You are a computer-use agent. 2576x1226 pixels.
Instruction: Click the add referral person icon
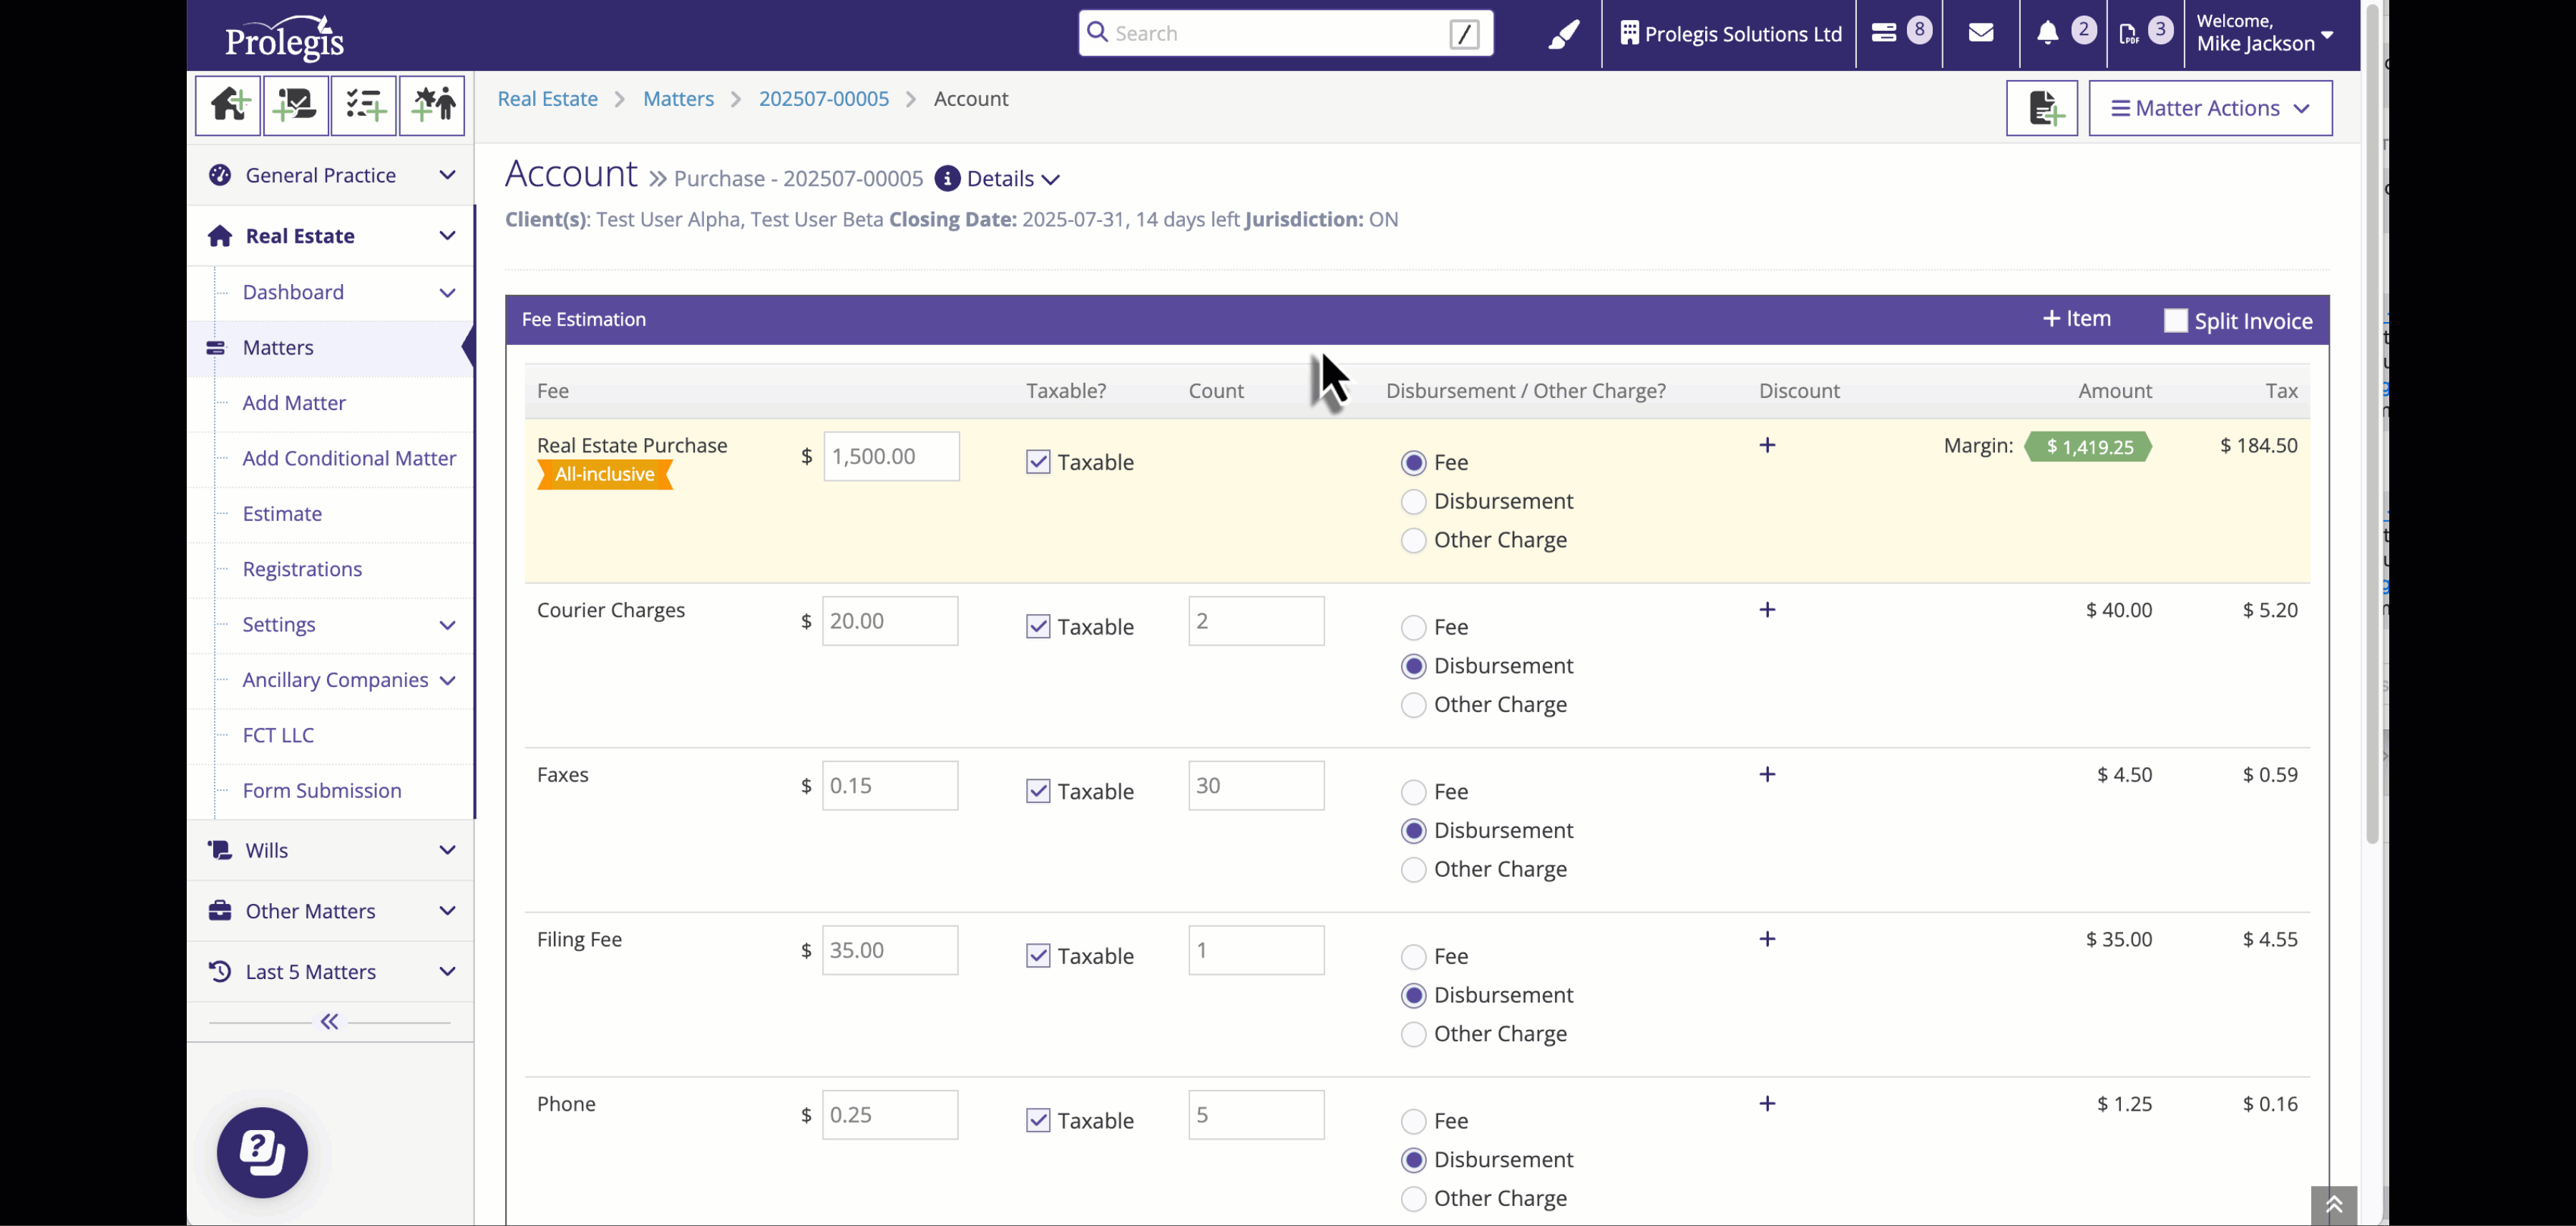coord(432,105)
